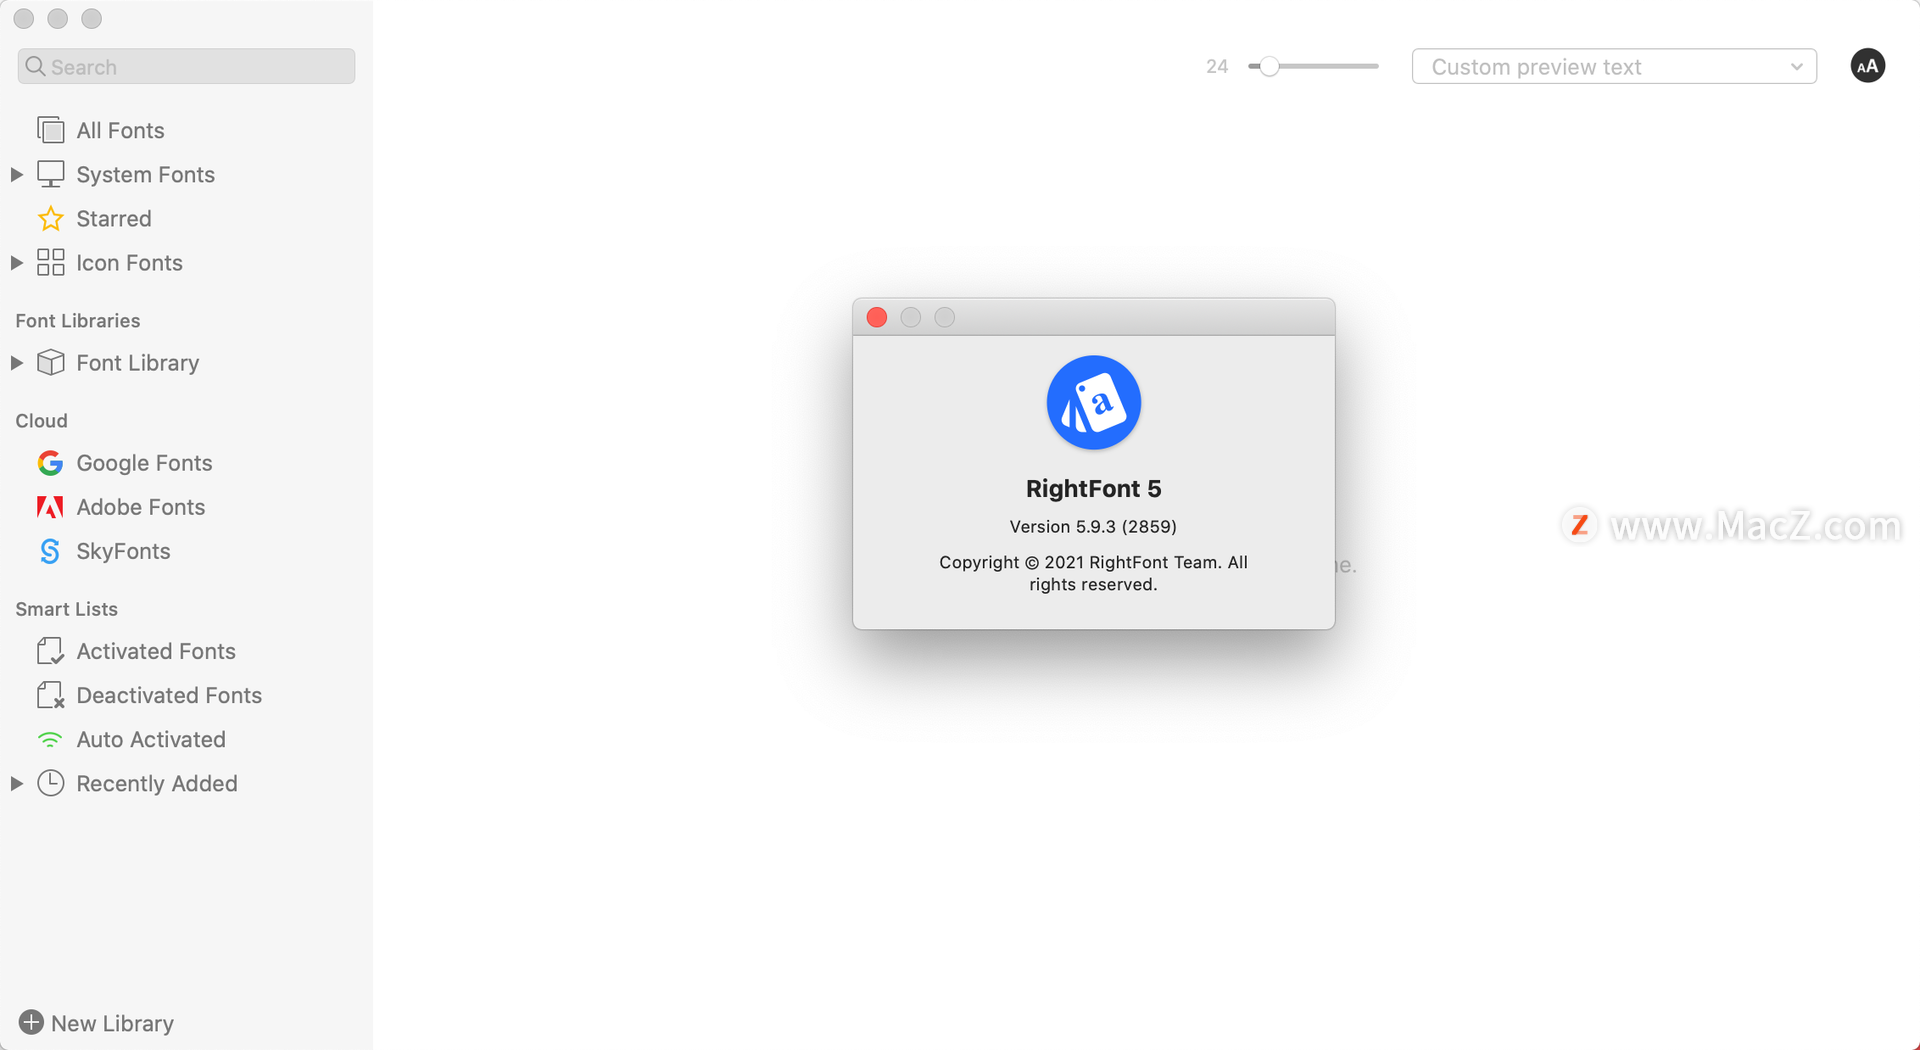The width and height of the screenshot is (1920, 1050).
Task: Expand the Font Library tree
Action: pyautogui.click(x=17, y=362)
